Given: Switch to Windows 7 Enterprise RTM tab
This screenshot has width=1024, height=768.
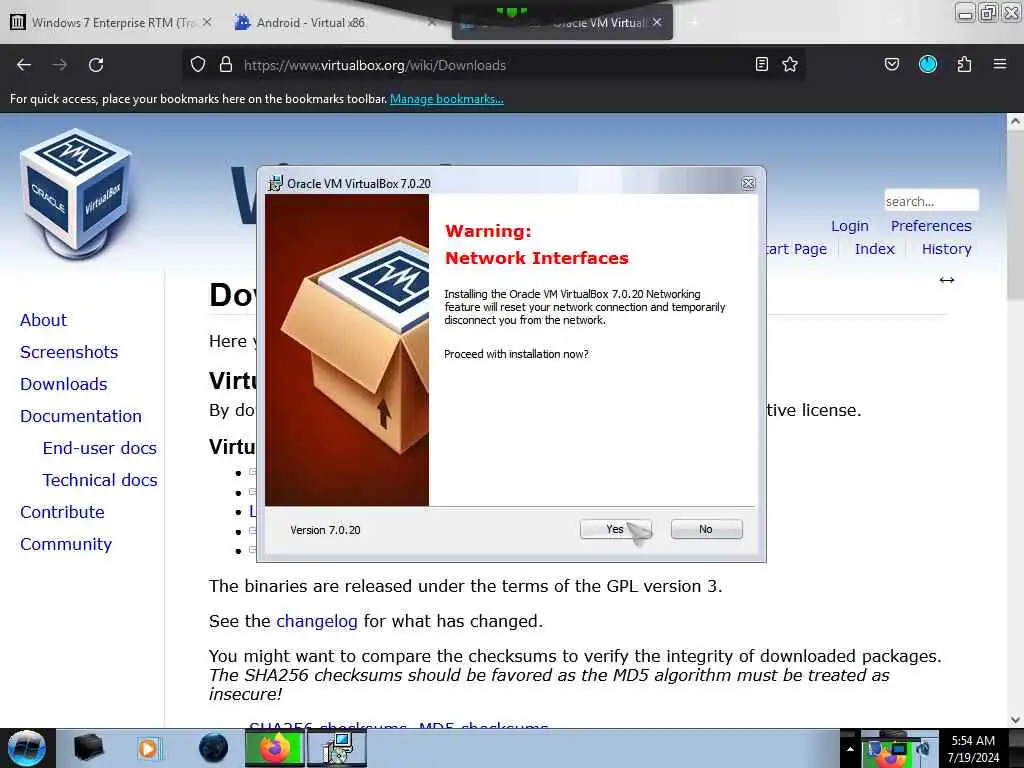Looking at the screenshot, I should click(112, 22).
